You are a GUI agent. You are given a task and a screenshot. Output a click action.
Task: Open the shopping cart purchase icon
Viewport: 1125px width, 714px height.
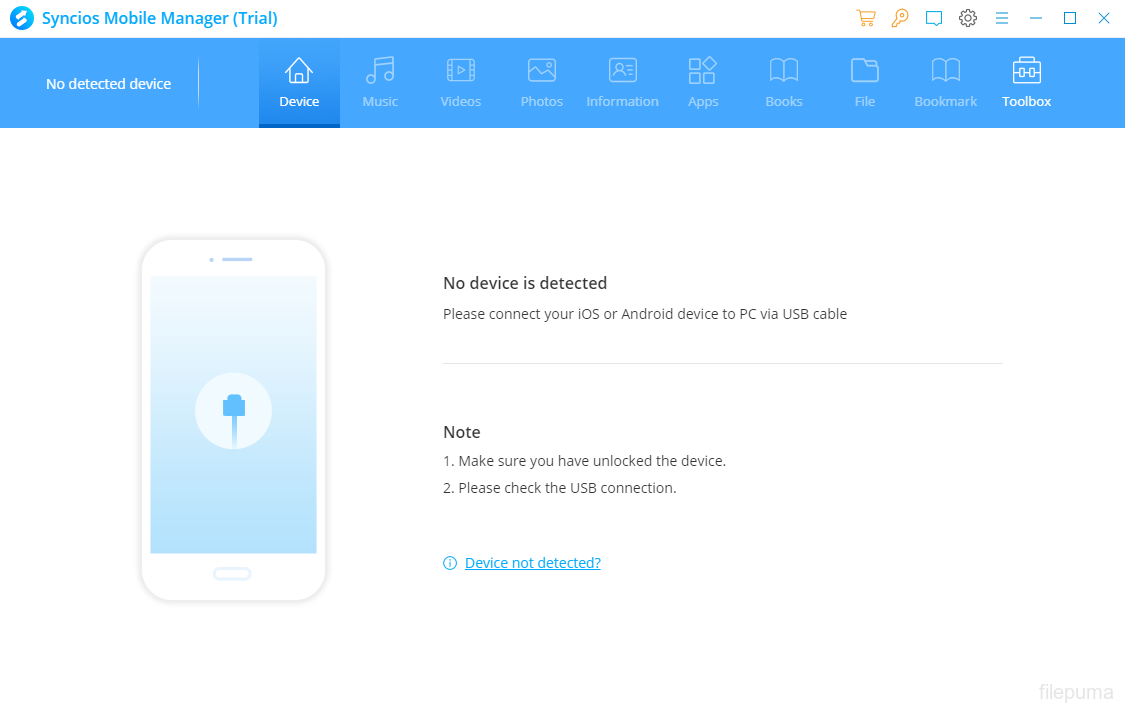point(865,18)
